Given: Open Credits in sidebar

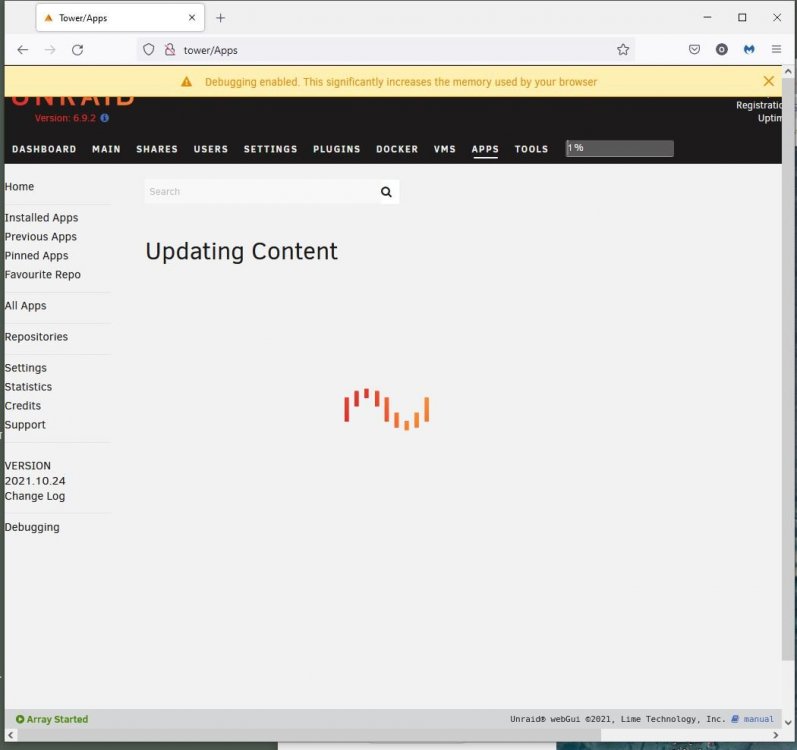Looking at the screenshot, I should (23, 405).
